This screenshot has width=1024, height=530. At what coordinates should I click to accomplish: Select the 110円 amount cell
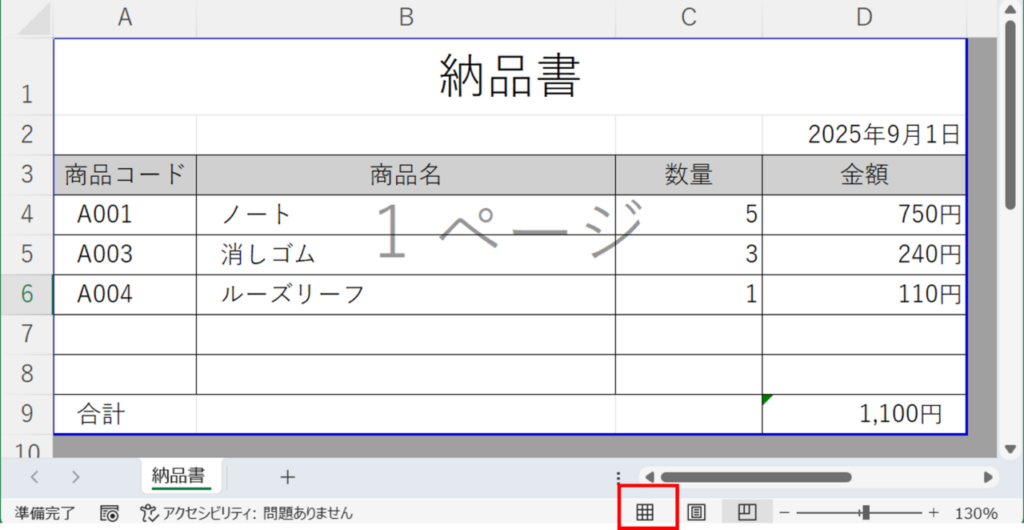coord(864,294)
